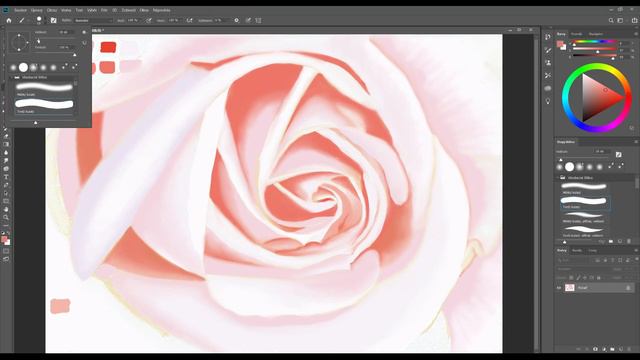Image resolution: width=640 pixels, height=360 pixels.
Task: Toggle pressure for size icon
Action: (248, 20)
